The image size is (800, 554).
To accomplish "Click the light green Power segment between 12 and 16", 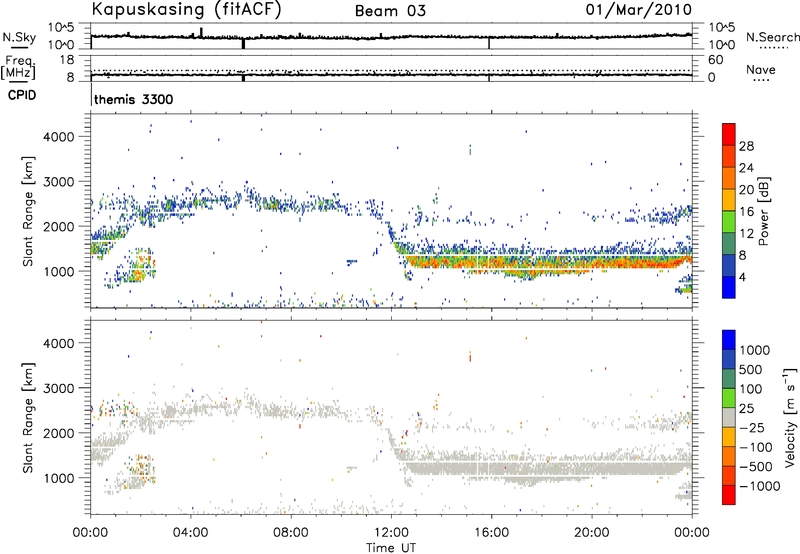I will pos(729,221).
